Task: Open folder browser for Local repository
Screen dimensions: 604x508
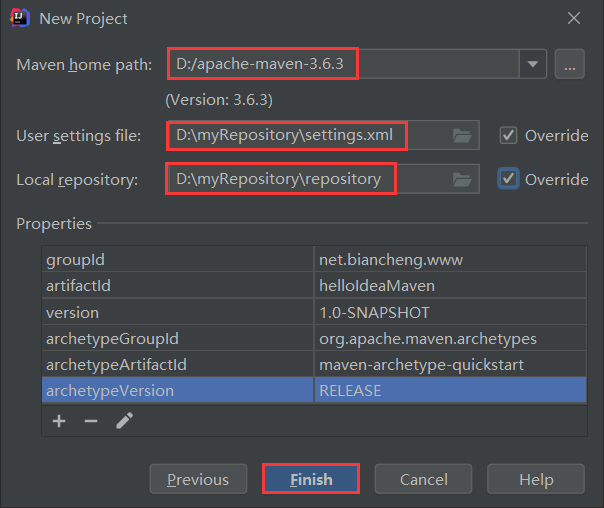Action: (x=462, y=179)
